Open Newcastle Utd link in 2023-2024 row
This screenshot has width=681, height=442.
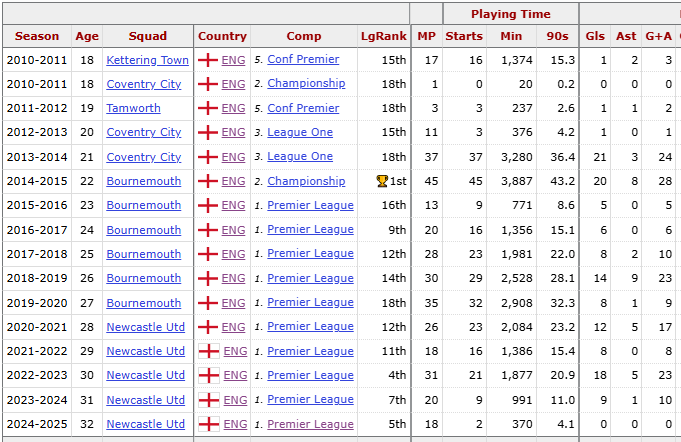pos(145,400)
